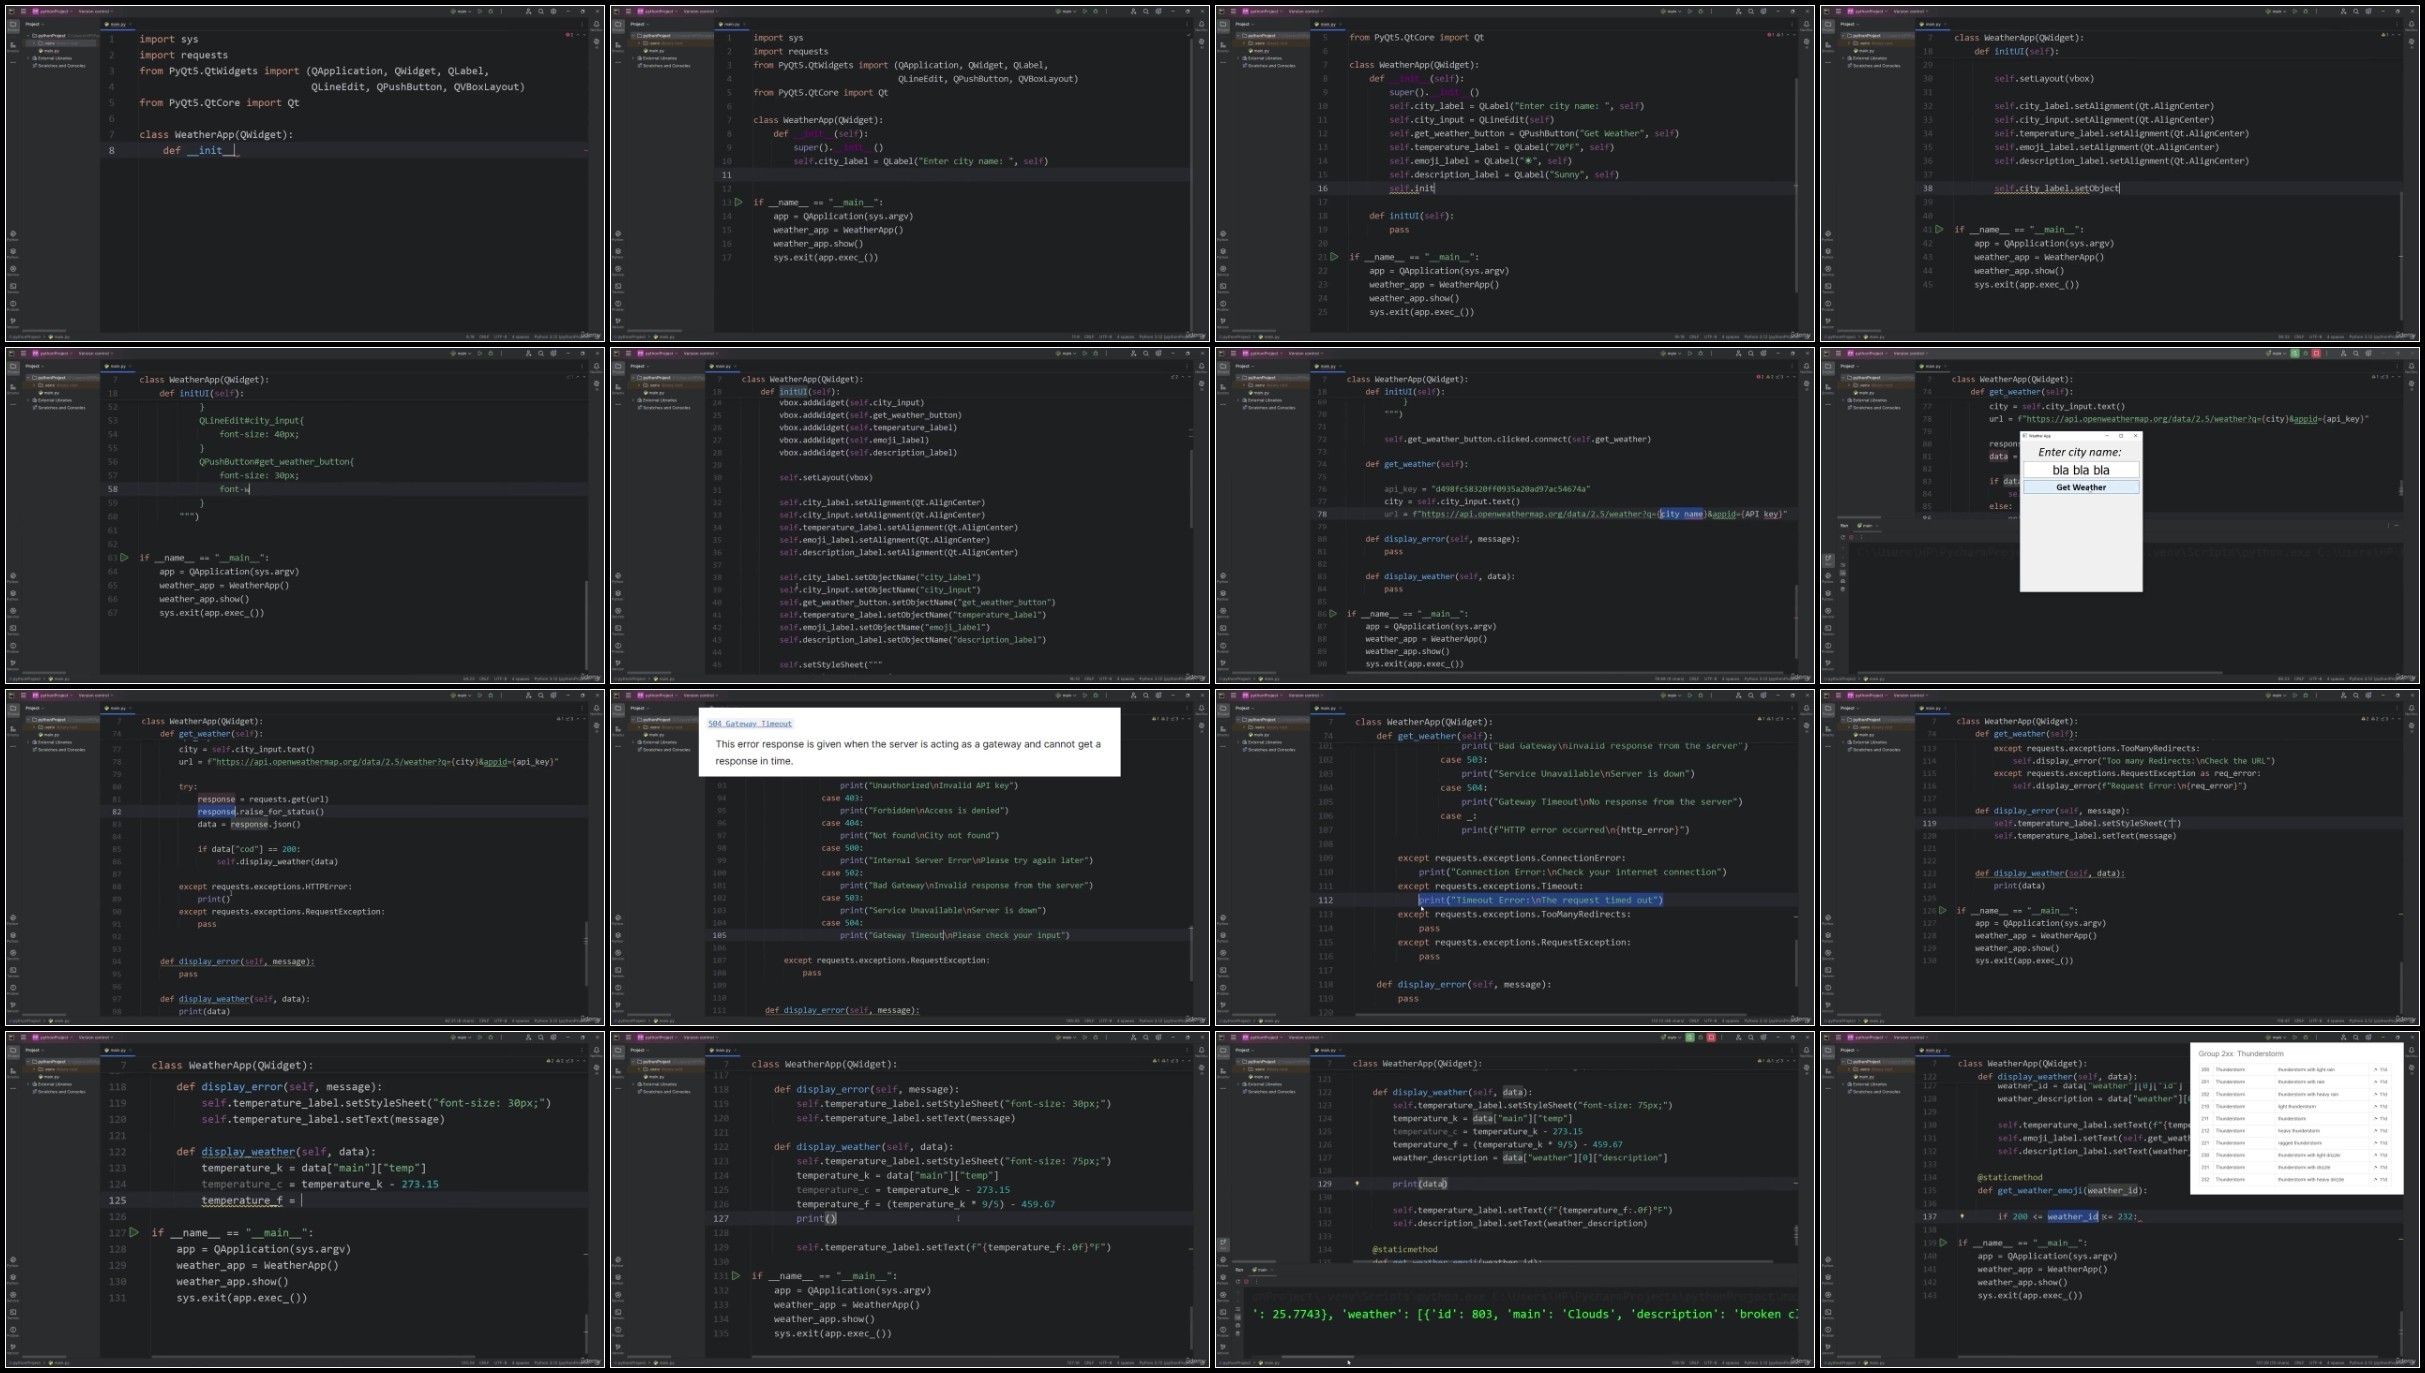
Task: Click highlighted Run sidebar icon in 'bla bla bla' frame
Action: pos(1828,560)
